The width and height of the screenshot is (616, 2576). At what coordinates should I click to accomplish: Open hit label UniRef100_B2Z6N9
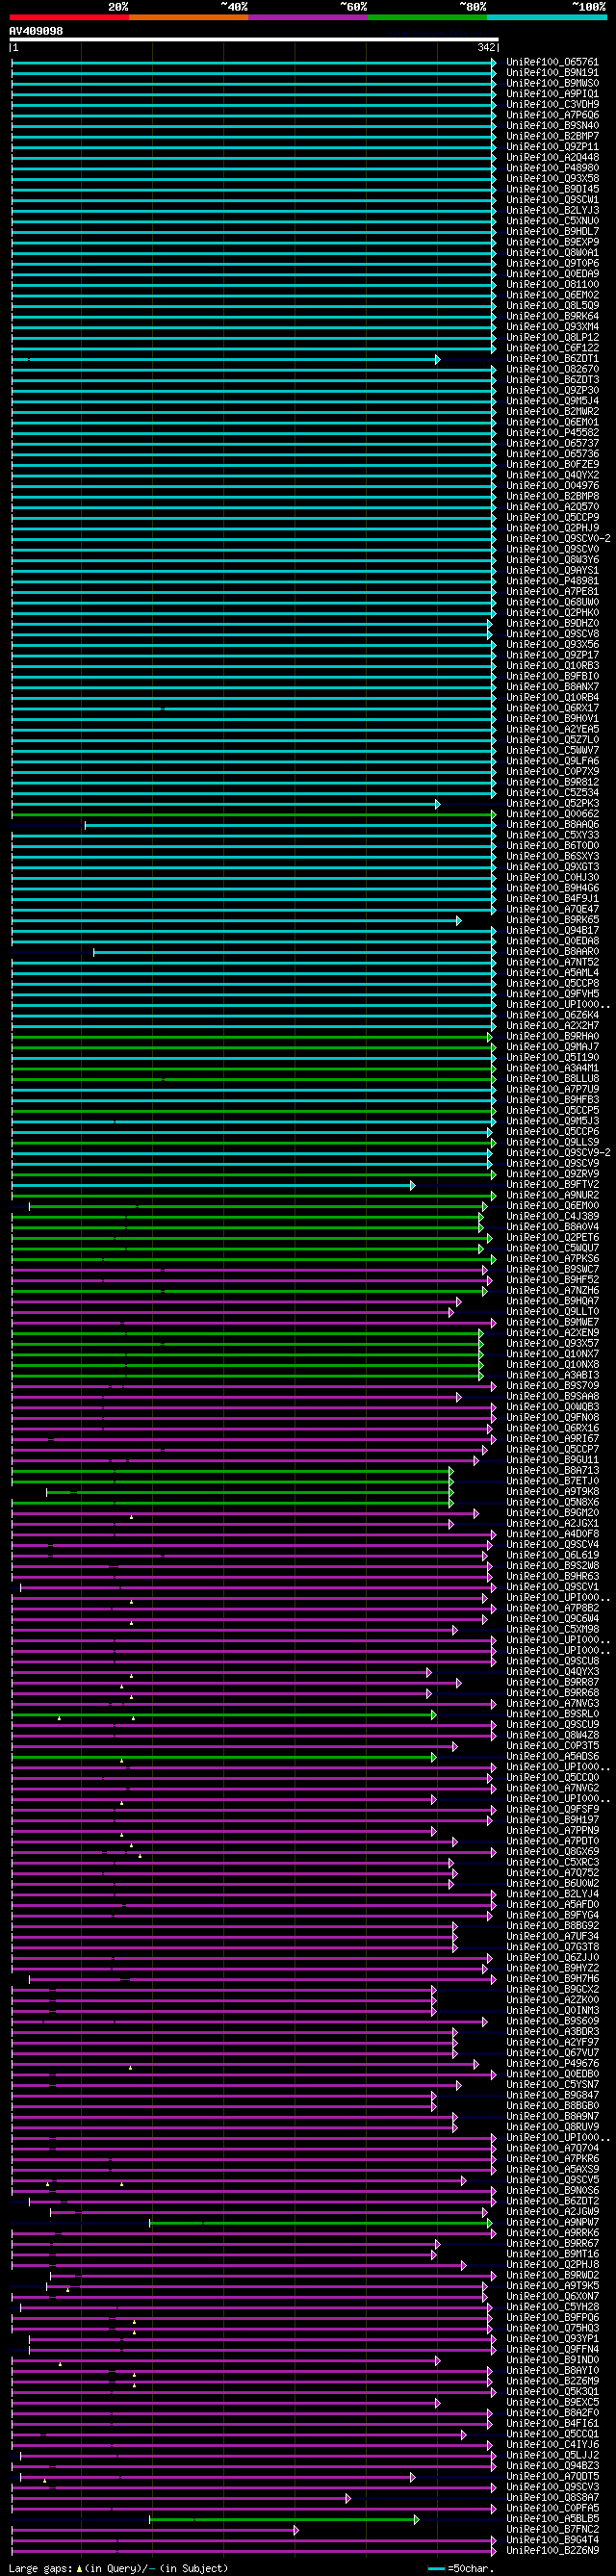tap(553, 2552)
